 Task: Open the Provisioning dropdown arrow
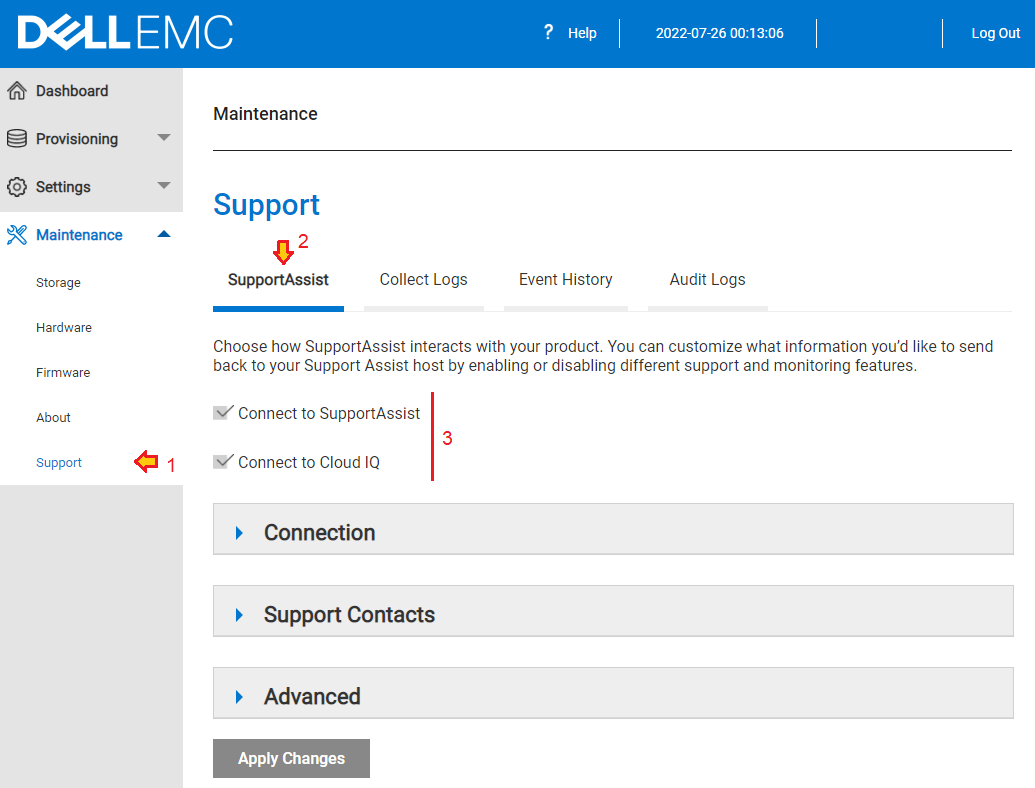pyautogui.click(x=163, y=138)
